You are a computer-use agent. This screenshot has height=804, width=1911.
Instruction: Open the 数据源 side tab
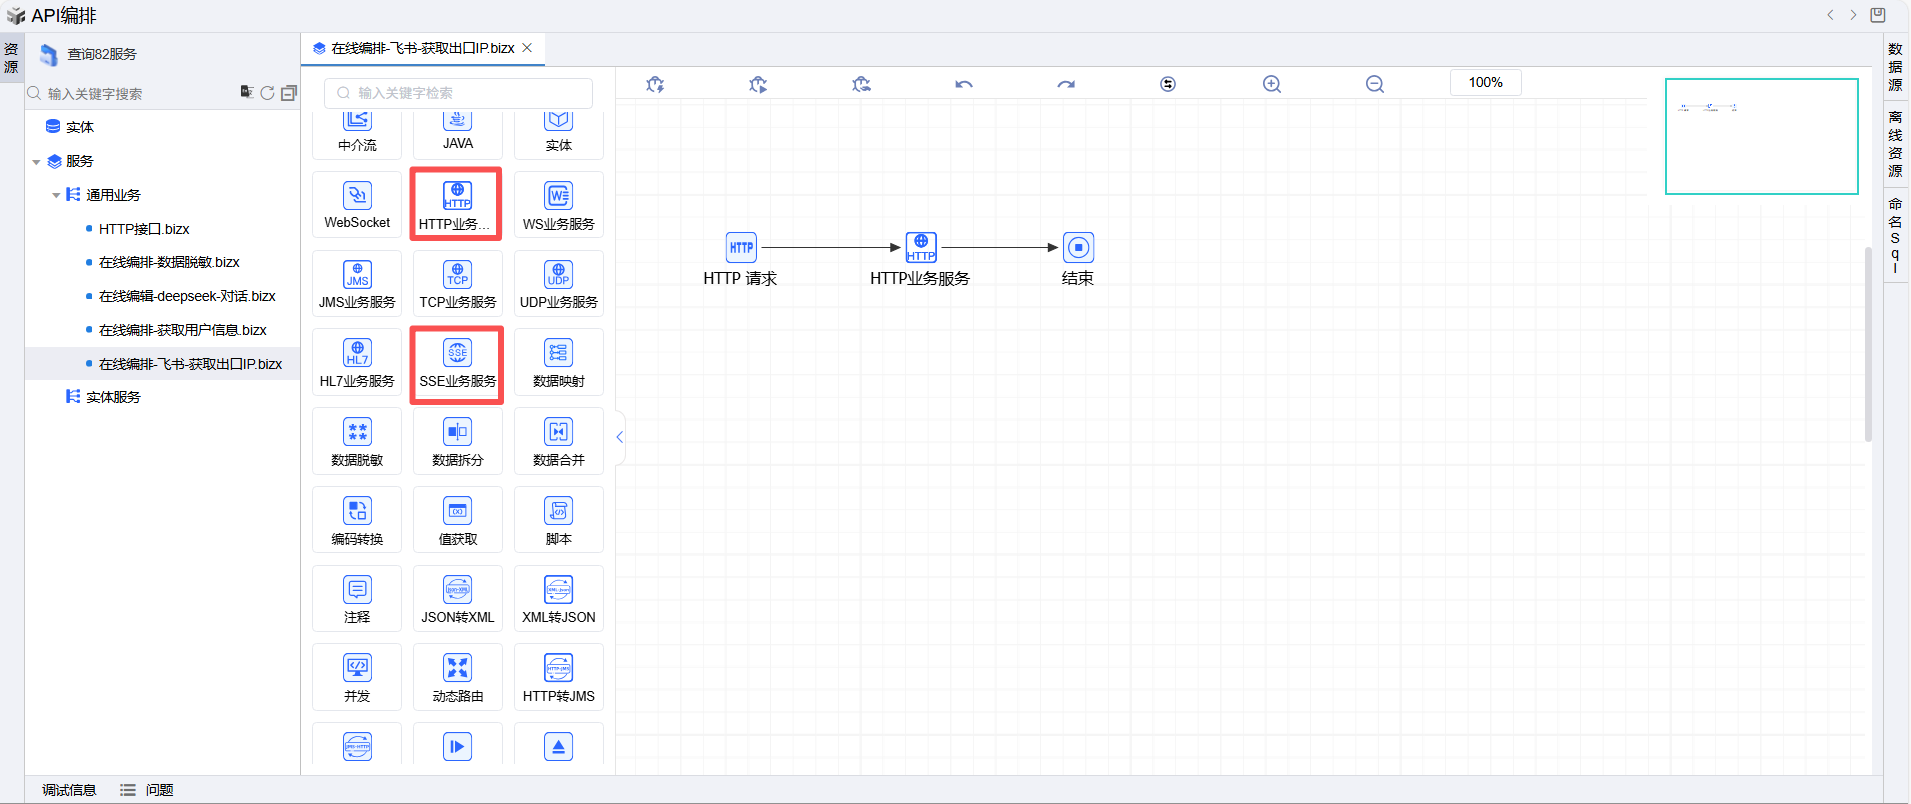point(1895,66)
